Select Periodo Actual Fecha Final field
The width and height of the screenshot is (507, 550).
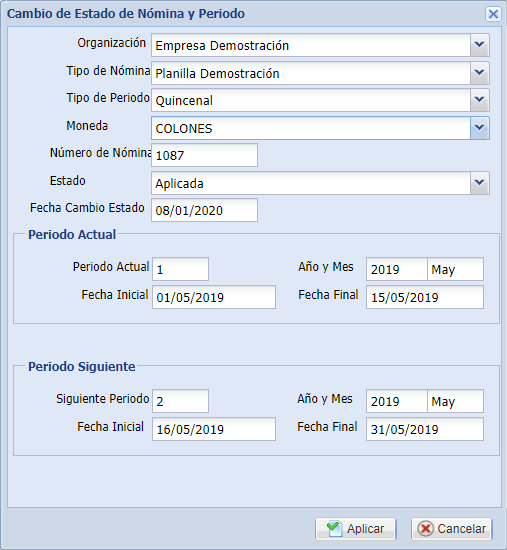tap(425, 297)
